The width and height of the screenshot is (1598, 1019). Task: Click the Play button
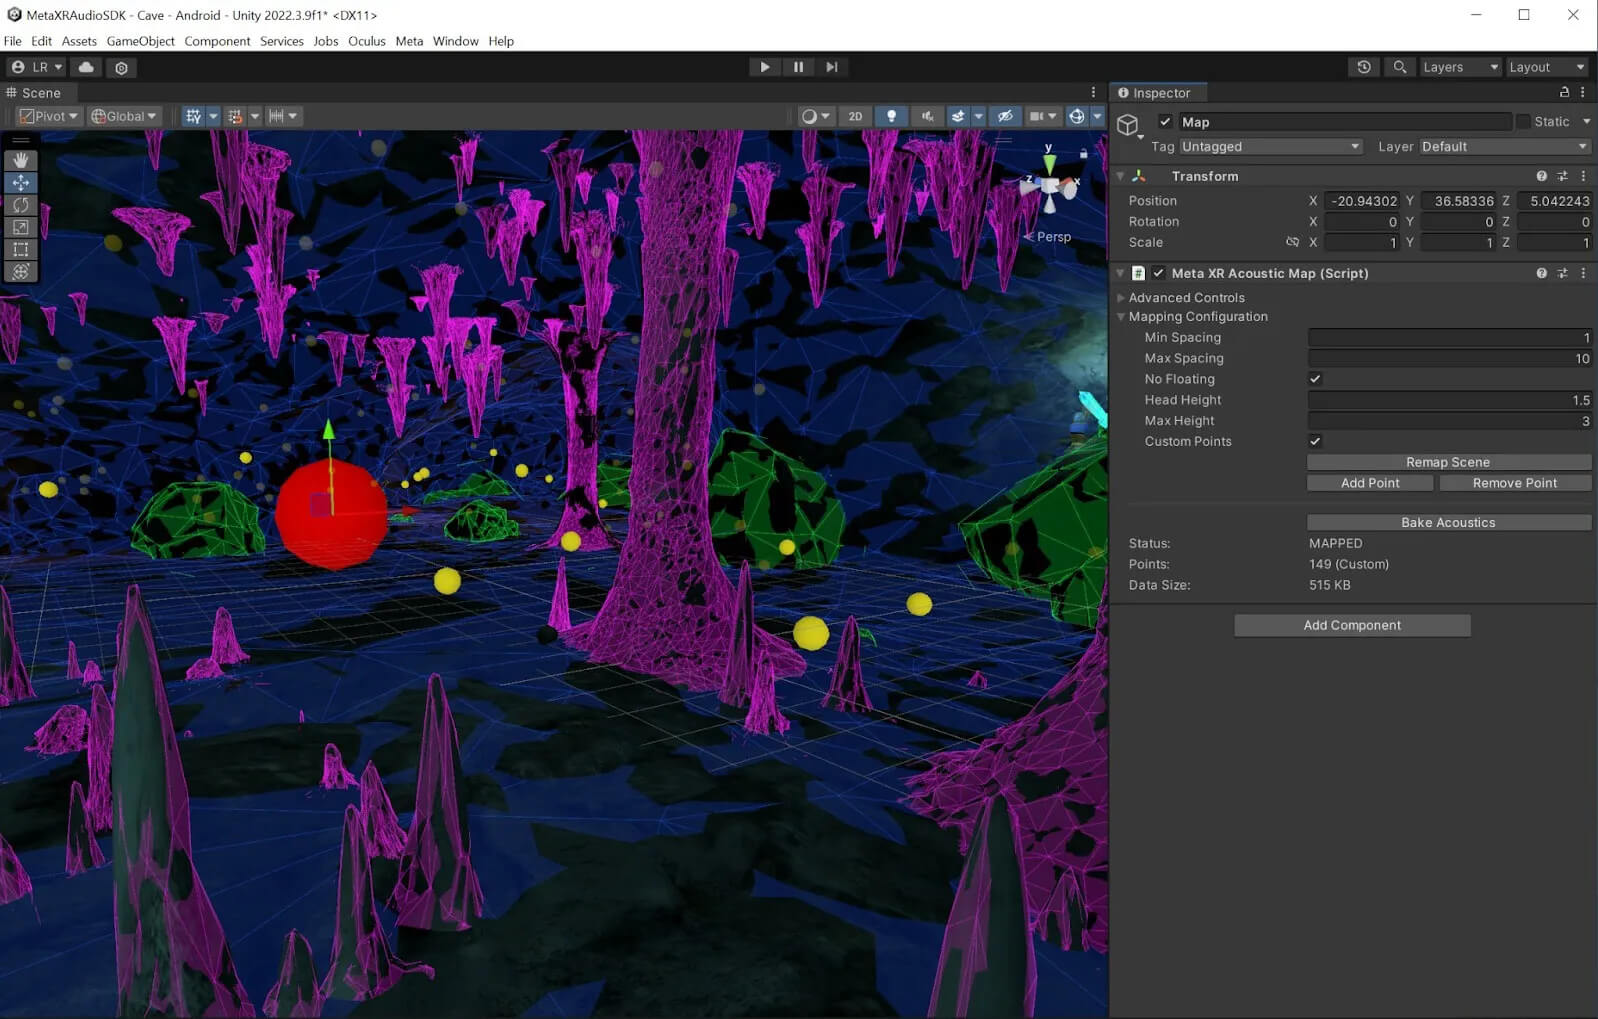click(765, 67)
